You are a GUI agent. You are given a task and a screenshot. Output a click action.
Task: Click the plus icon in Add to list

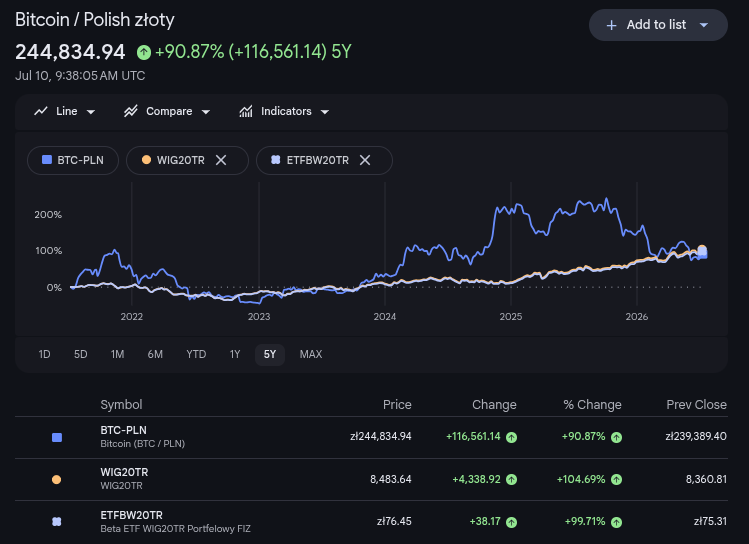click(x=611, y=25)
